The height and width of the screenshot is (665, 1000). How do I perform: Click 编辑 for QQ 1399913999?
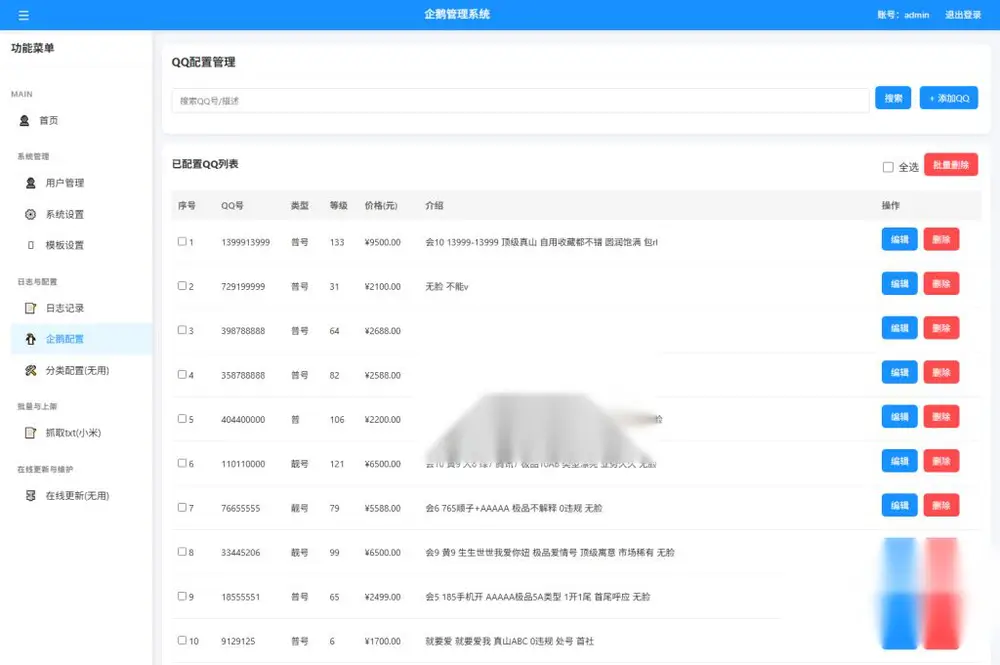click(899, 239)
